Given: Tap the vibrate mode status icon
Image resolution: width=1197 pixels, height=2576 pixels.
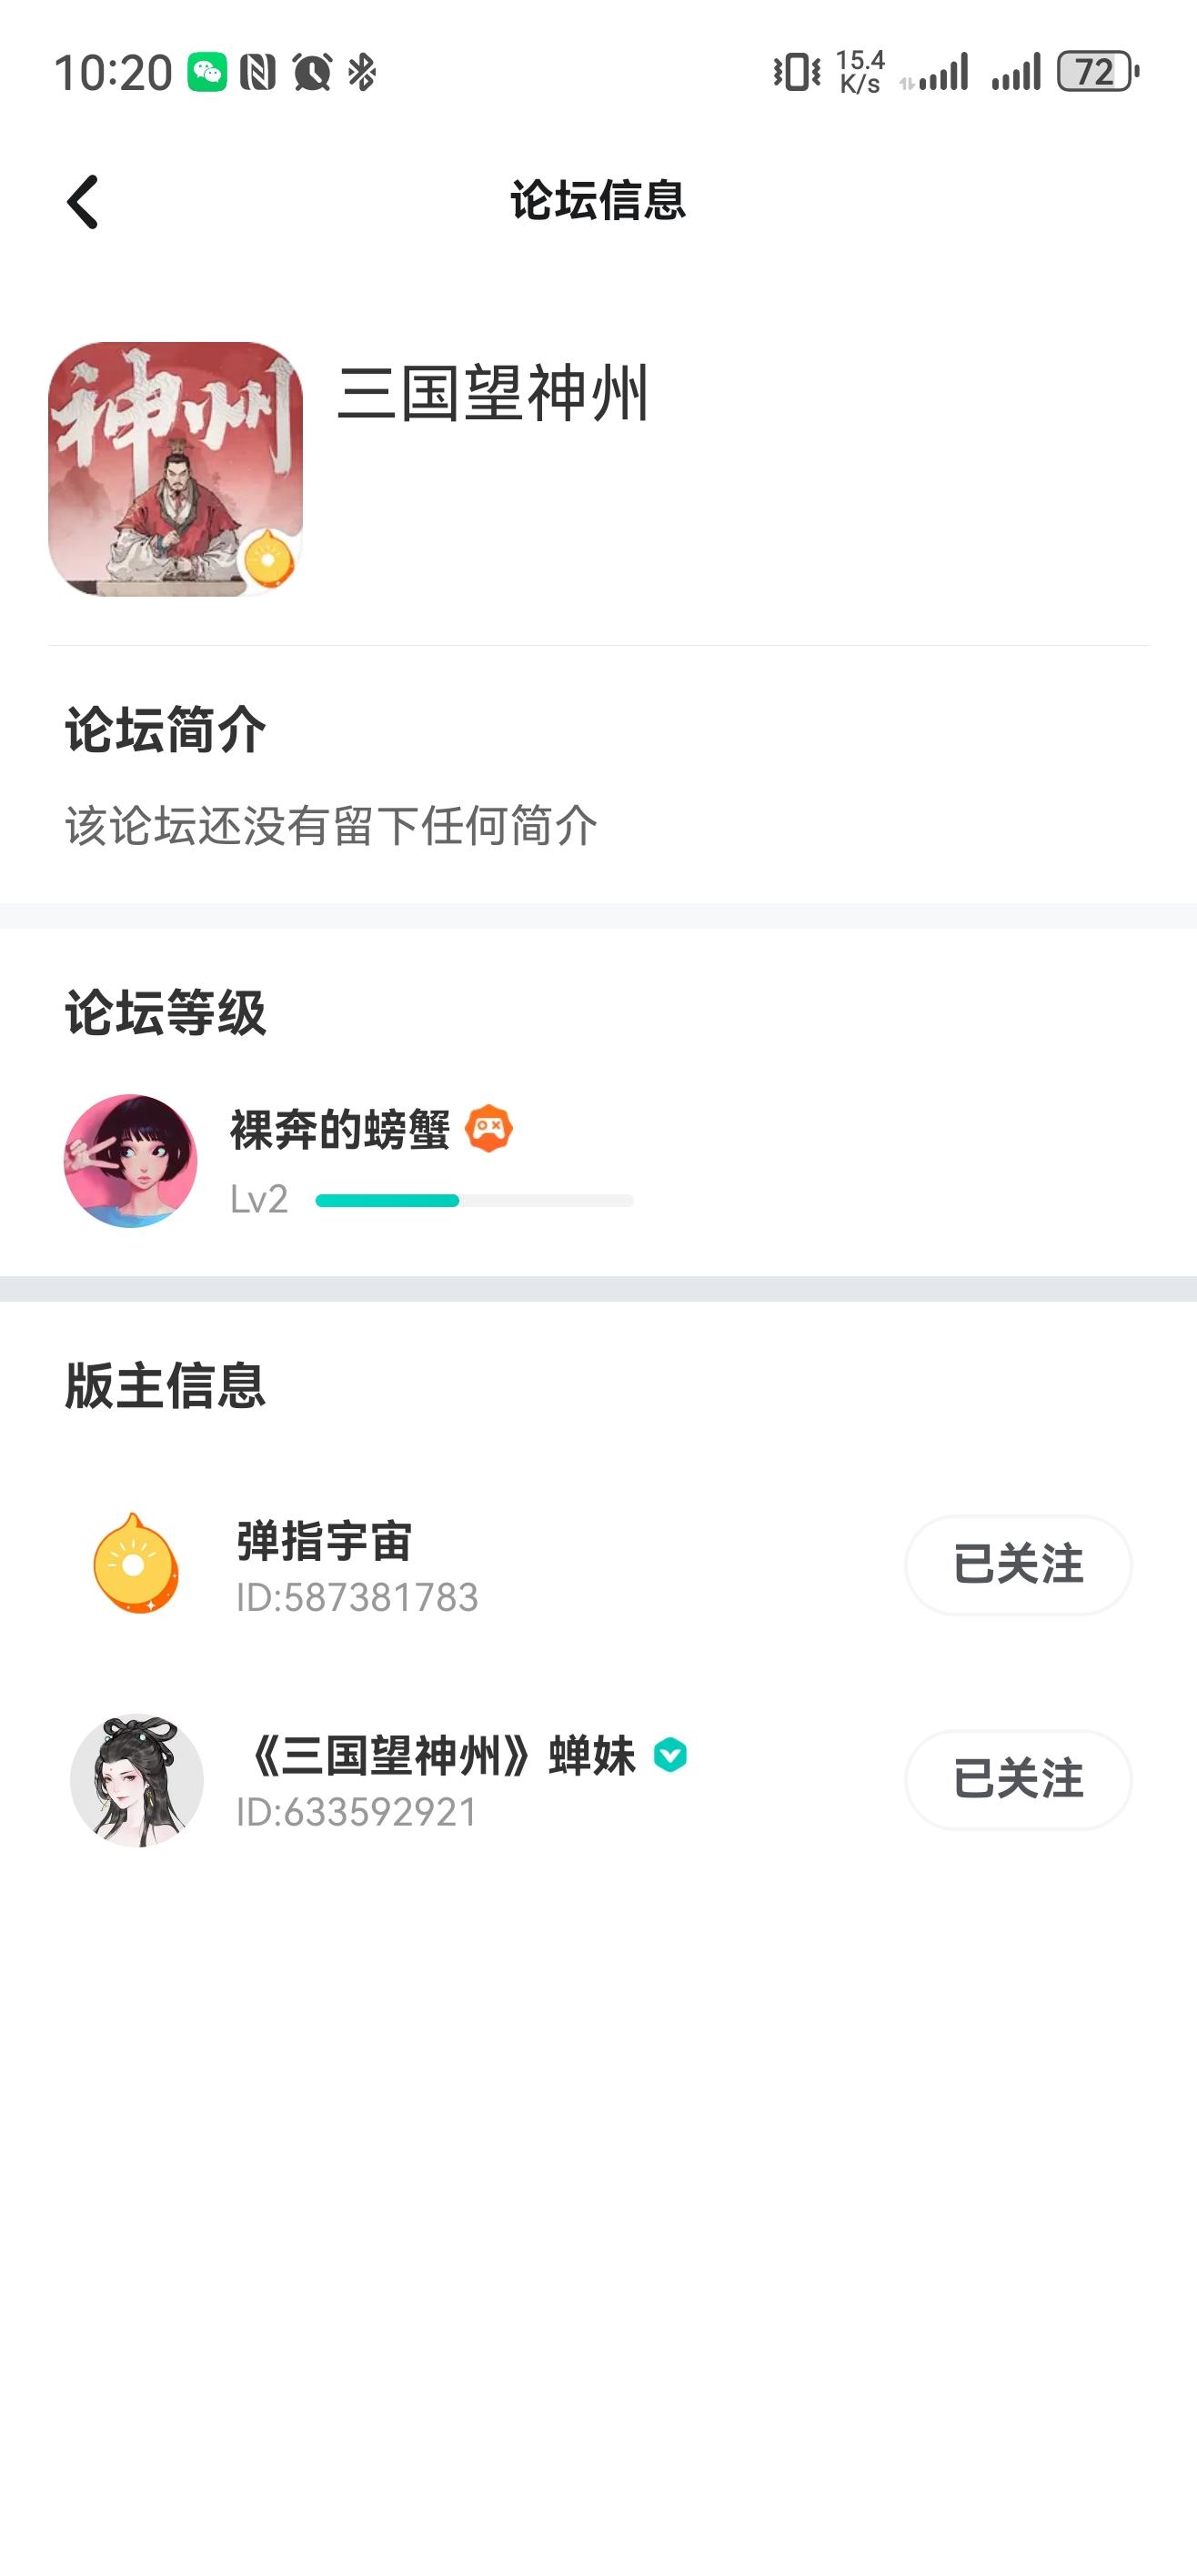Looking at the screenshot, I should pyautogui.click(x=797, y=72).
